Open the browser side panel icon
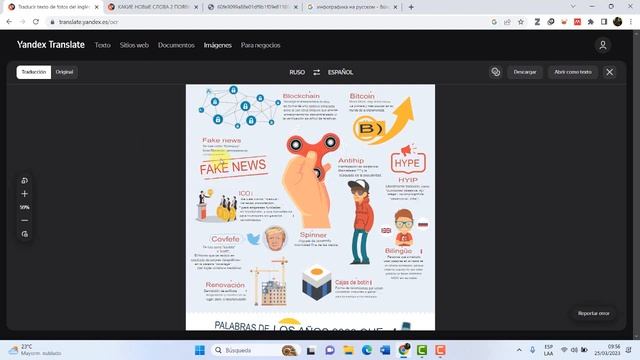The image size is (640, 360). click(x=604, y=22)
